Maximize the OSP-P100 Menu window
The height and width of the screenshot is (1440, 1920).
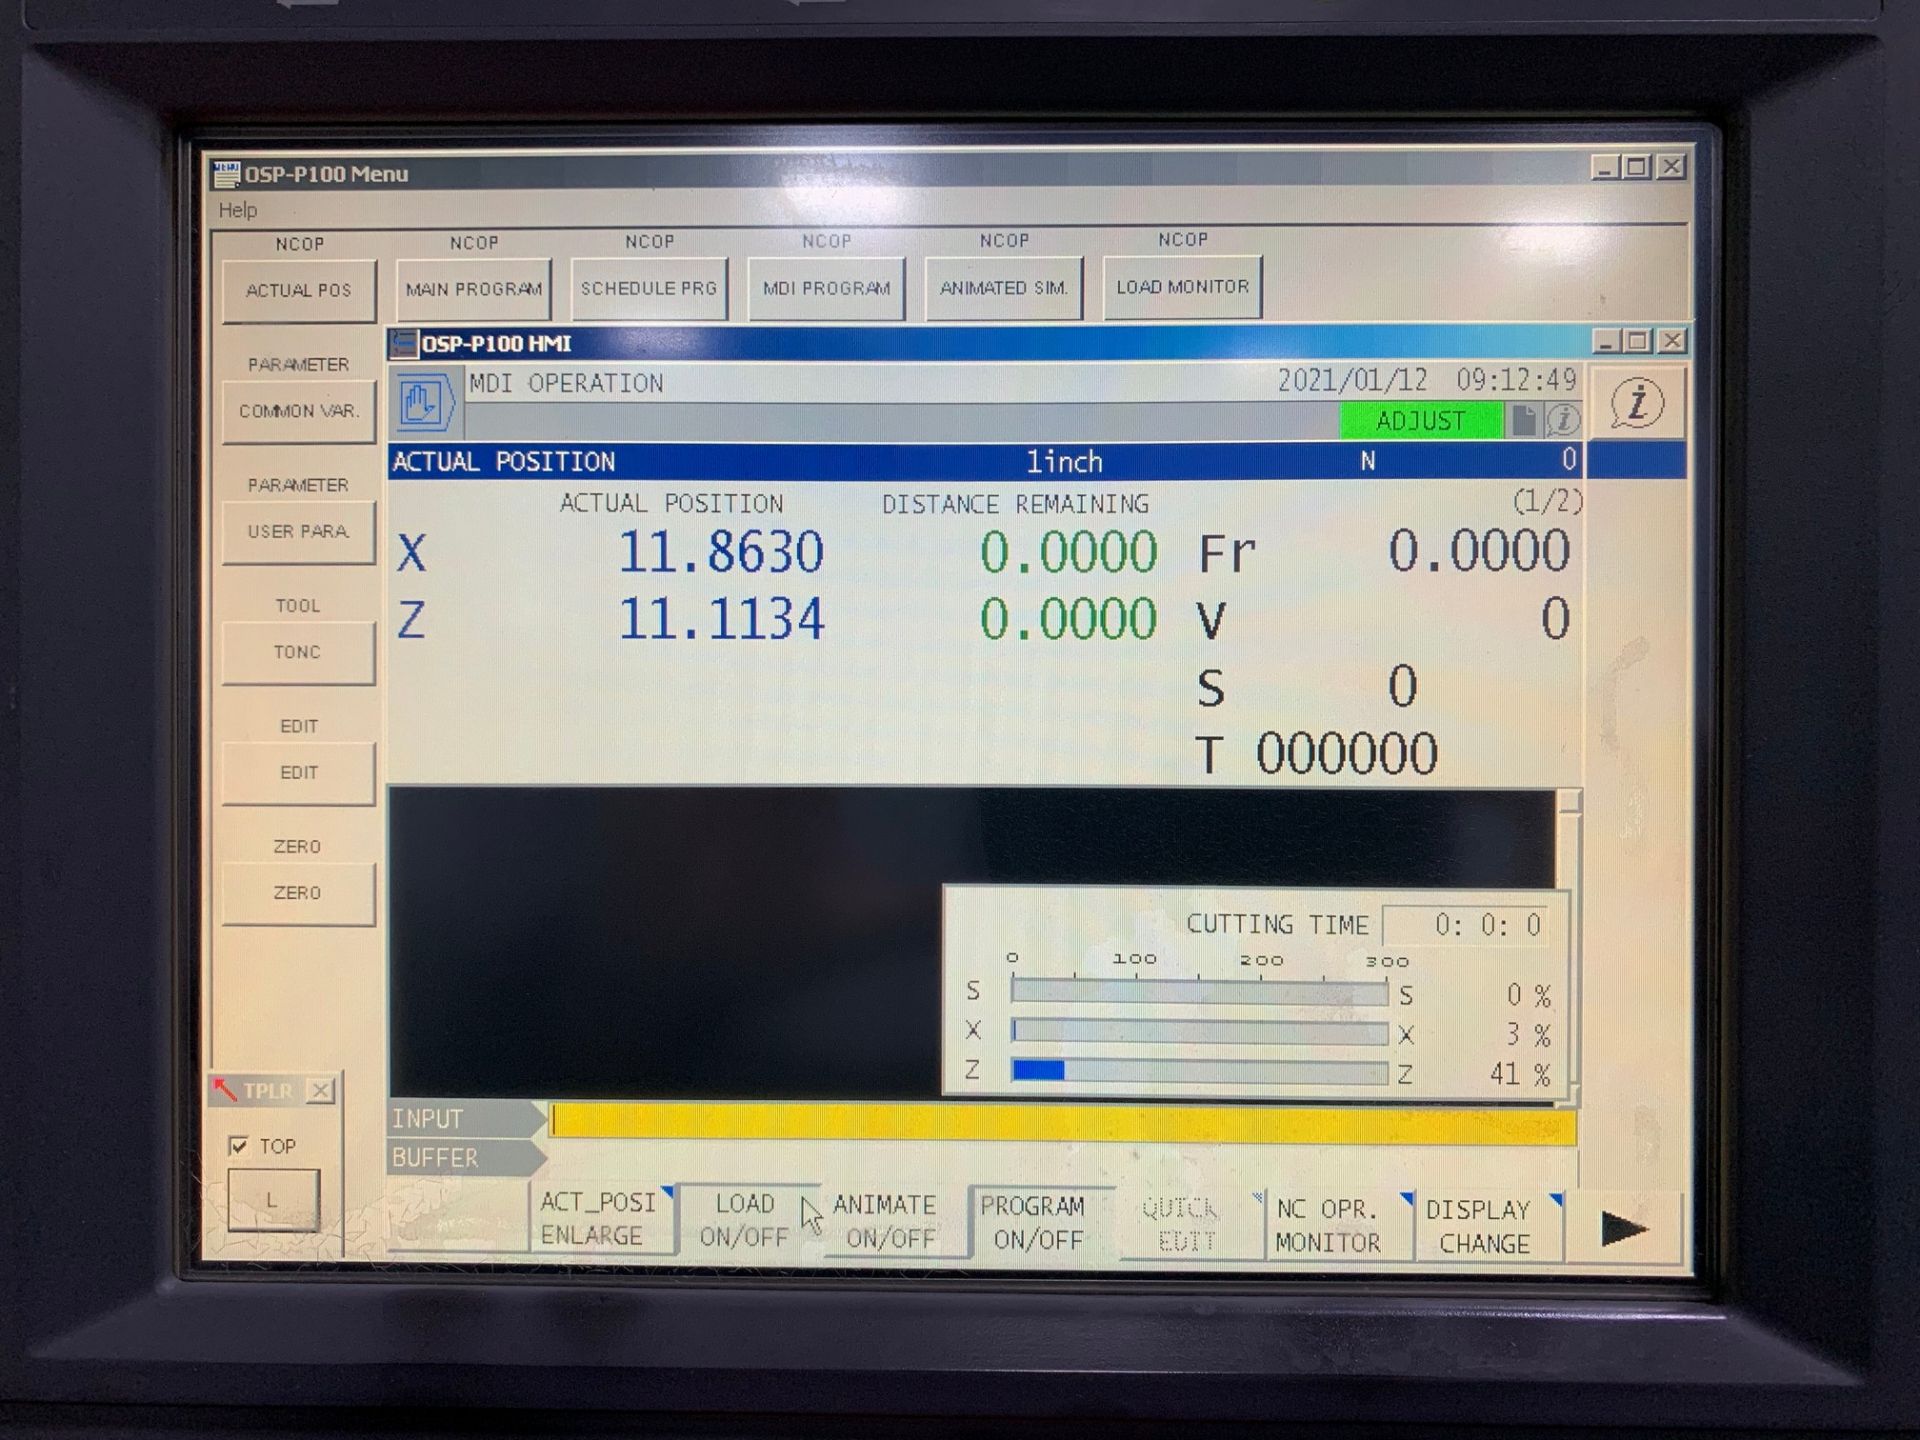(x=1637, y=167)
